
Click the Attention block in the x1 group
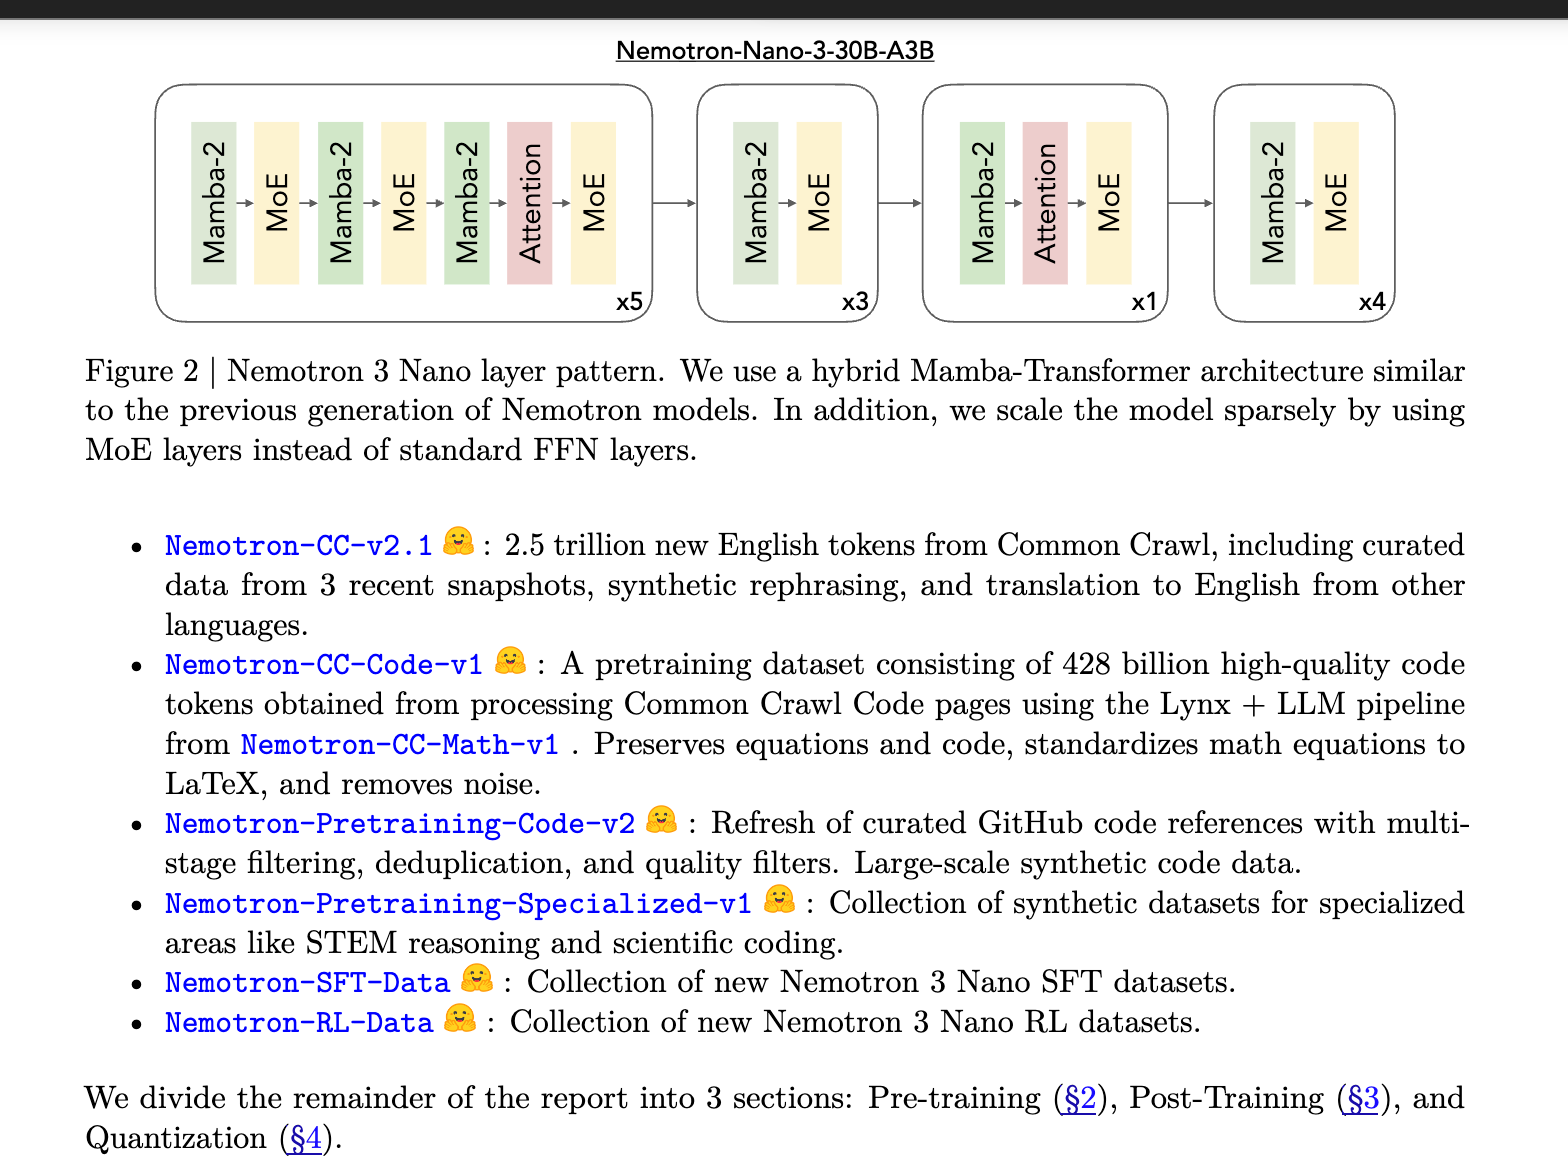tap(1045, 203)
